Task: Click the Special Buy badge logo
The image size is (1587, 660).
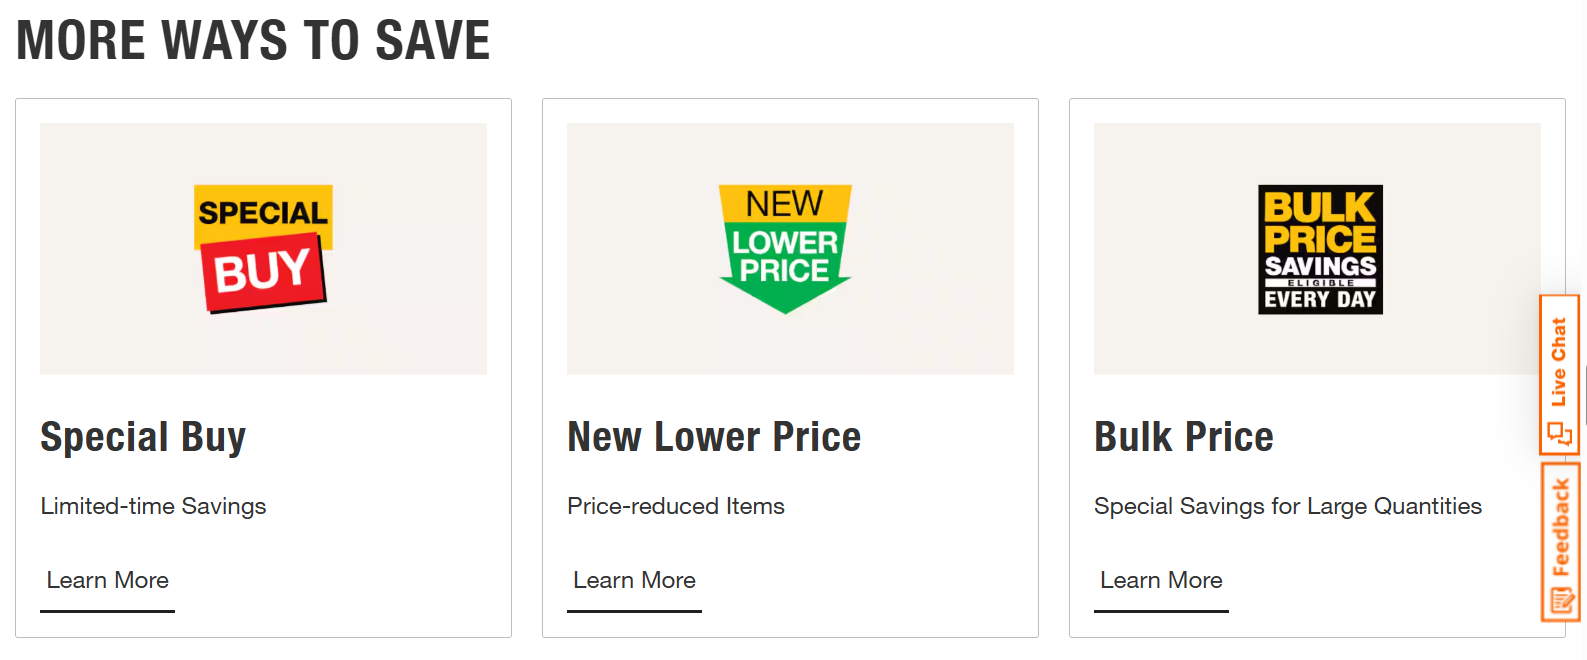Action: (263, 249)
